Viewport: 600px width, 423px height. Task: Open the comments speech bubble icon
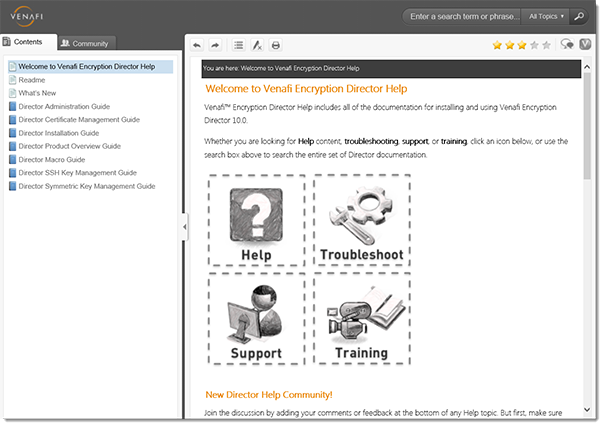click(x=567, y=45)
